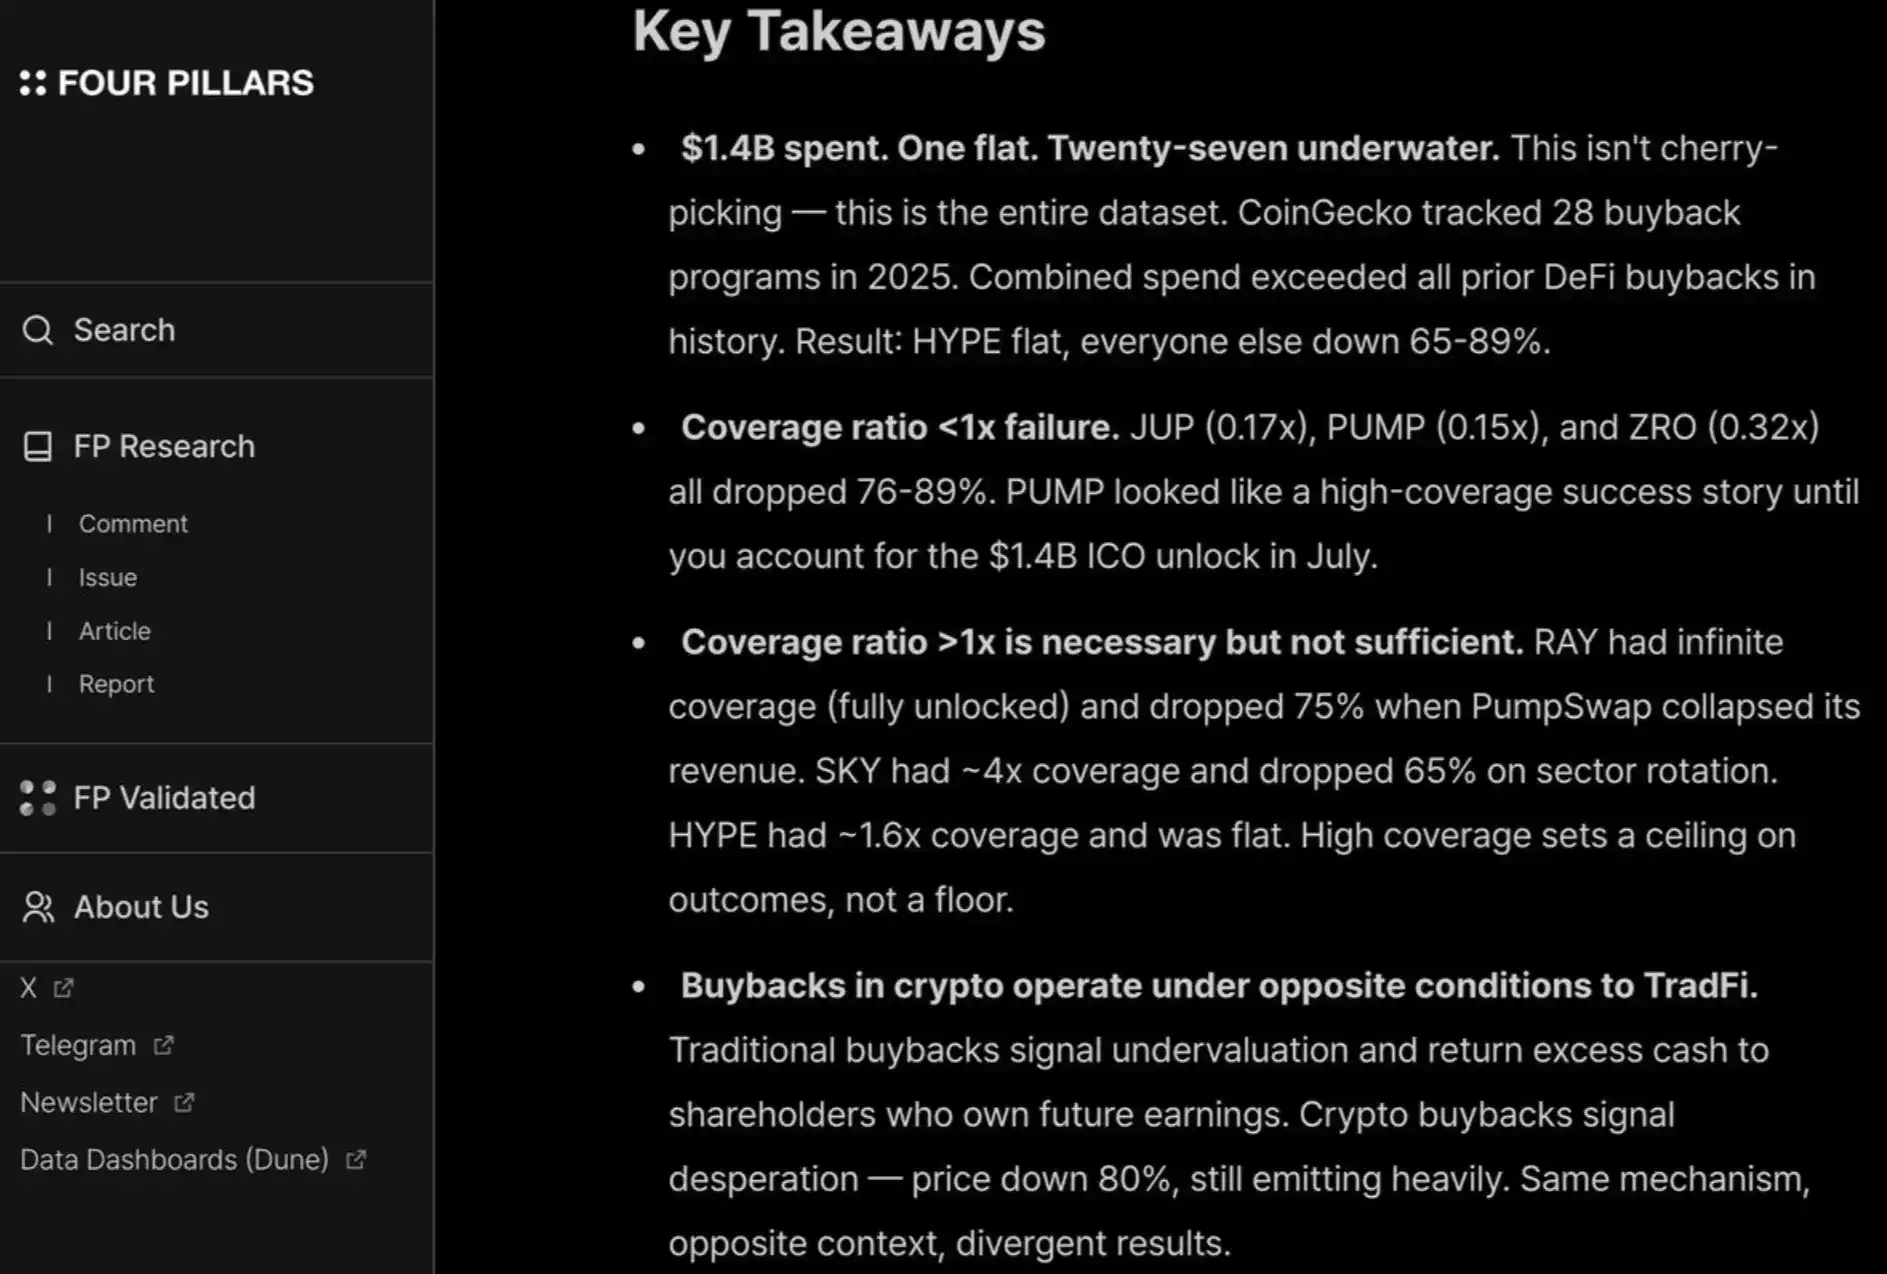The image size is (1887, 1274).
Task: Visit the Data Dashboards (Dune) text link
Action: point(174,1159)
